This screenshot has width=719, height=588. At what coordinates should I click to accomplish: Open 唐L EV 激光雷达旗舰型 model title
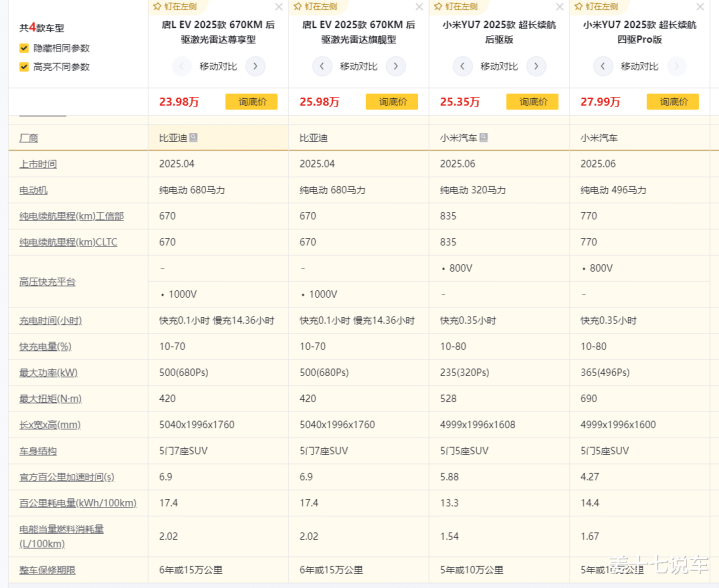[x=359, y=32]
